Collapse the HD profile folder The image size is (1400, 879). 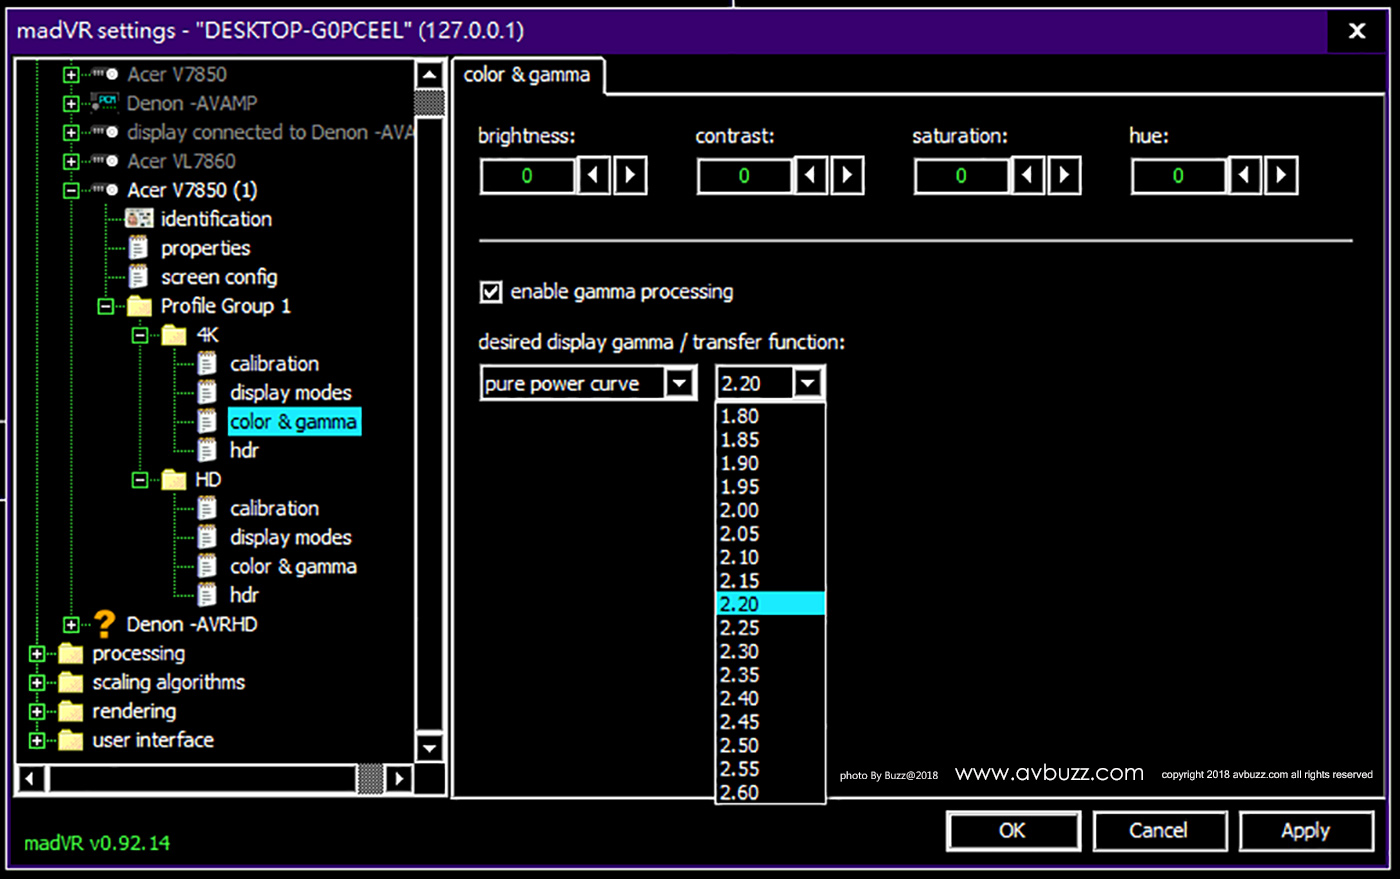pyautogui.click(x=140, y=480)
